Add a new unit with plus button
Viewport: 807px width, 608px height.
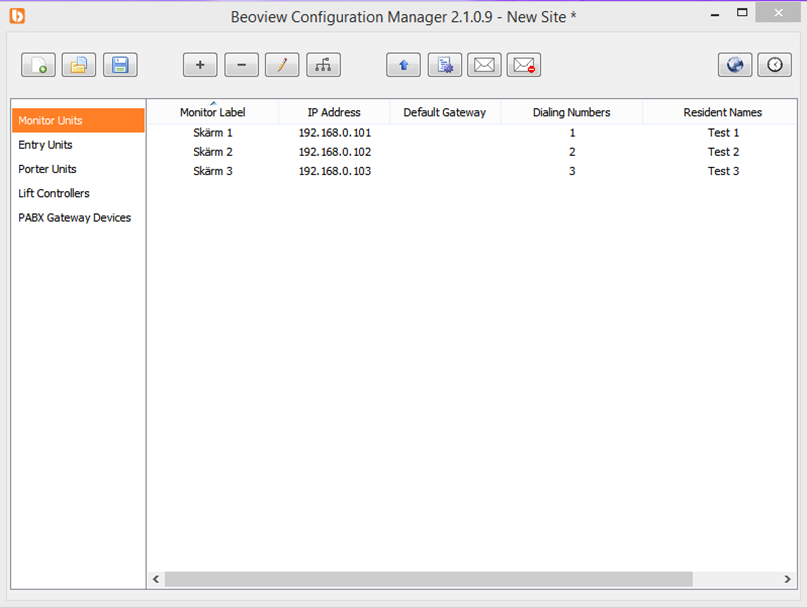click(x=200, y=65)
